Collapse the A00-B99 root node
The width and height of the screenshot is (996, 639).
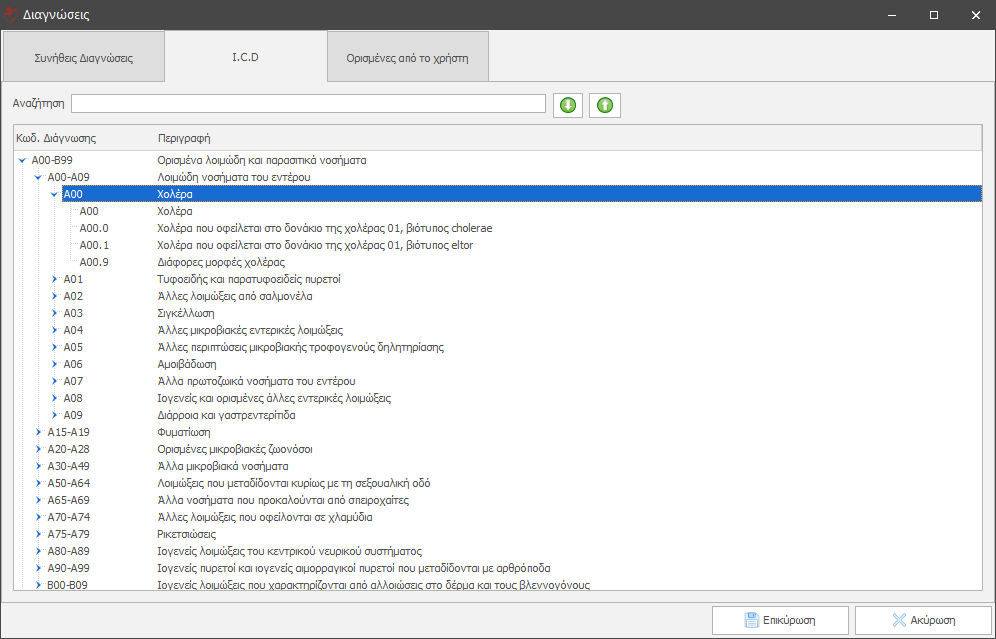[22, 160]
